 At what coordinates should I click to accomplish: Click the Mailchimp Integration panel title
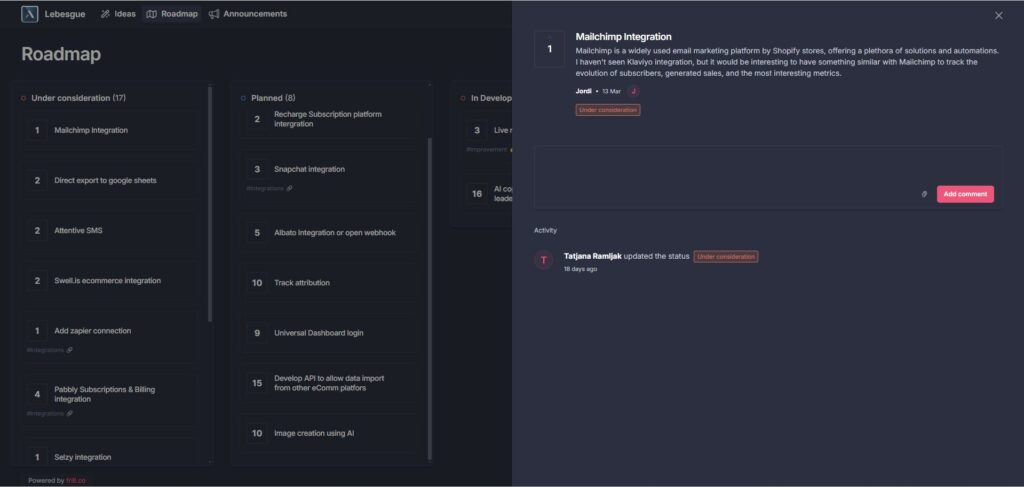coord(623,37)
